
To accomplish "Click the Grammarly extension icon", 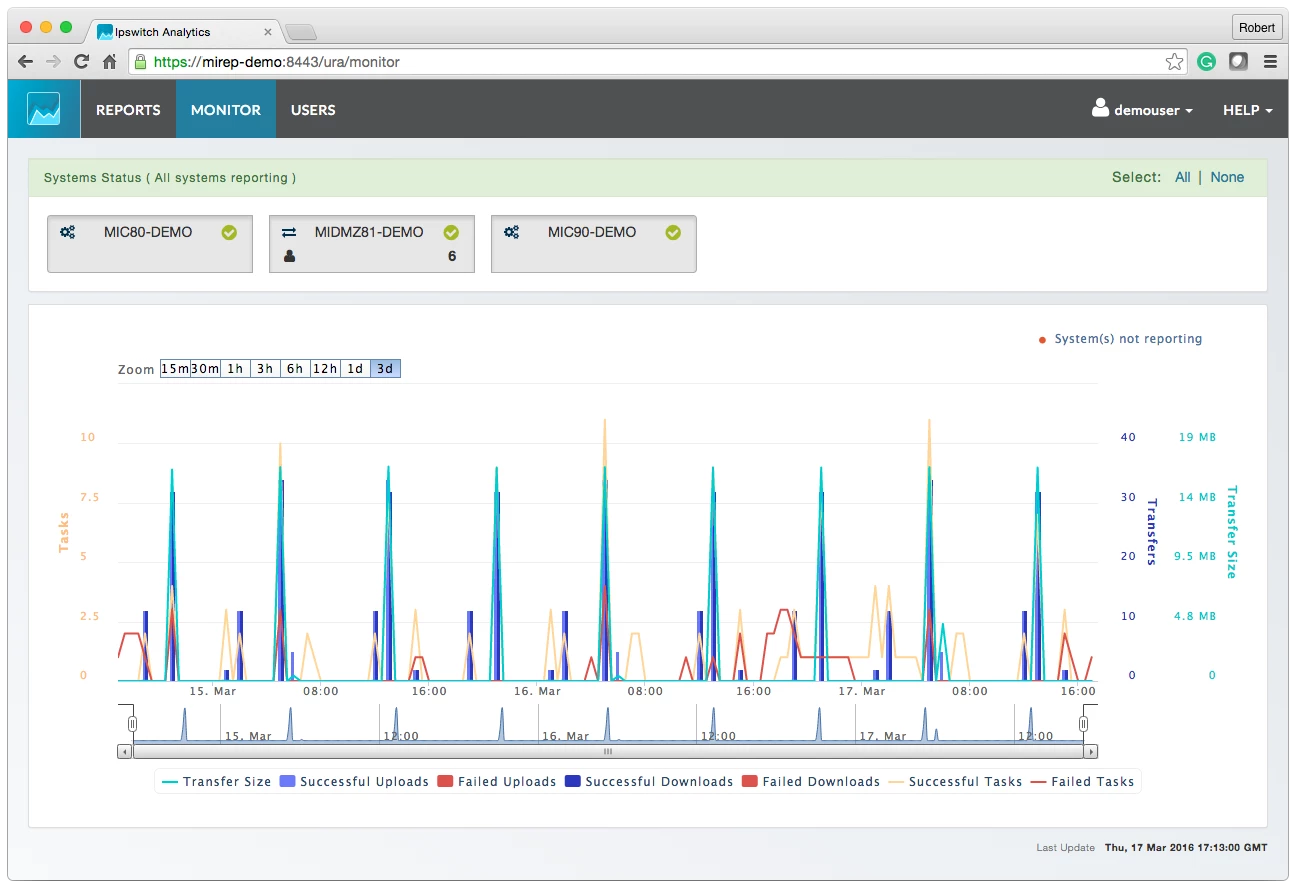I will (1207, 62).
